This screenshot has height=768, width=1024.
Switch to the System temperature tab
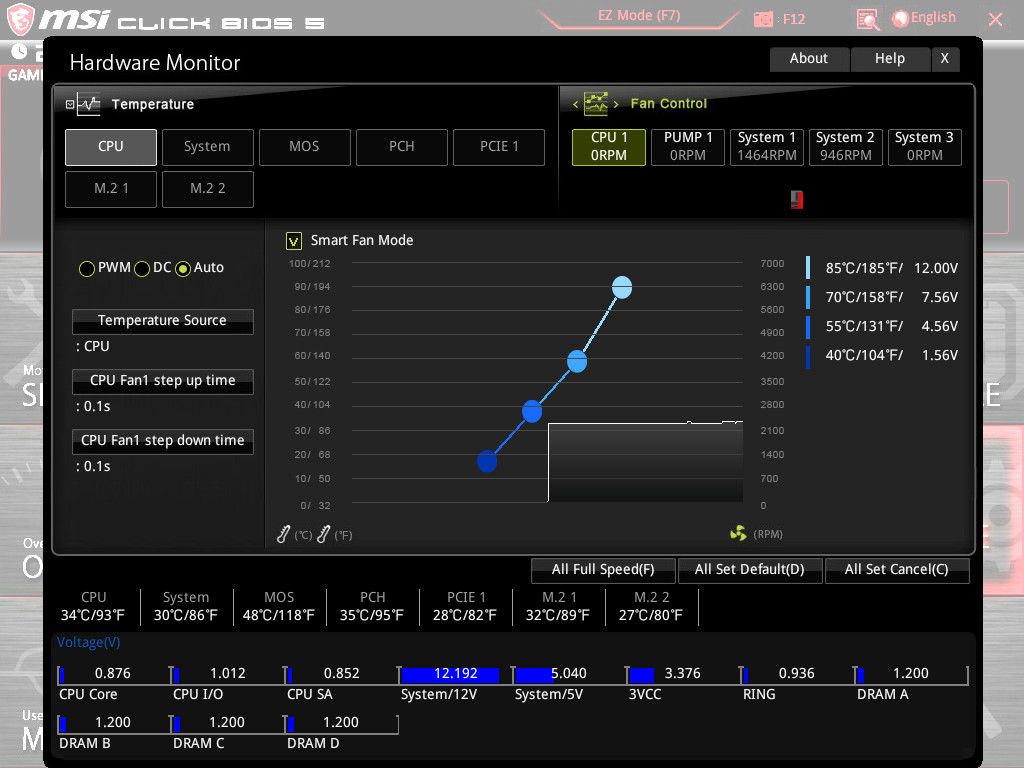(207, 146)
